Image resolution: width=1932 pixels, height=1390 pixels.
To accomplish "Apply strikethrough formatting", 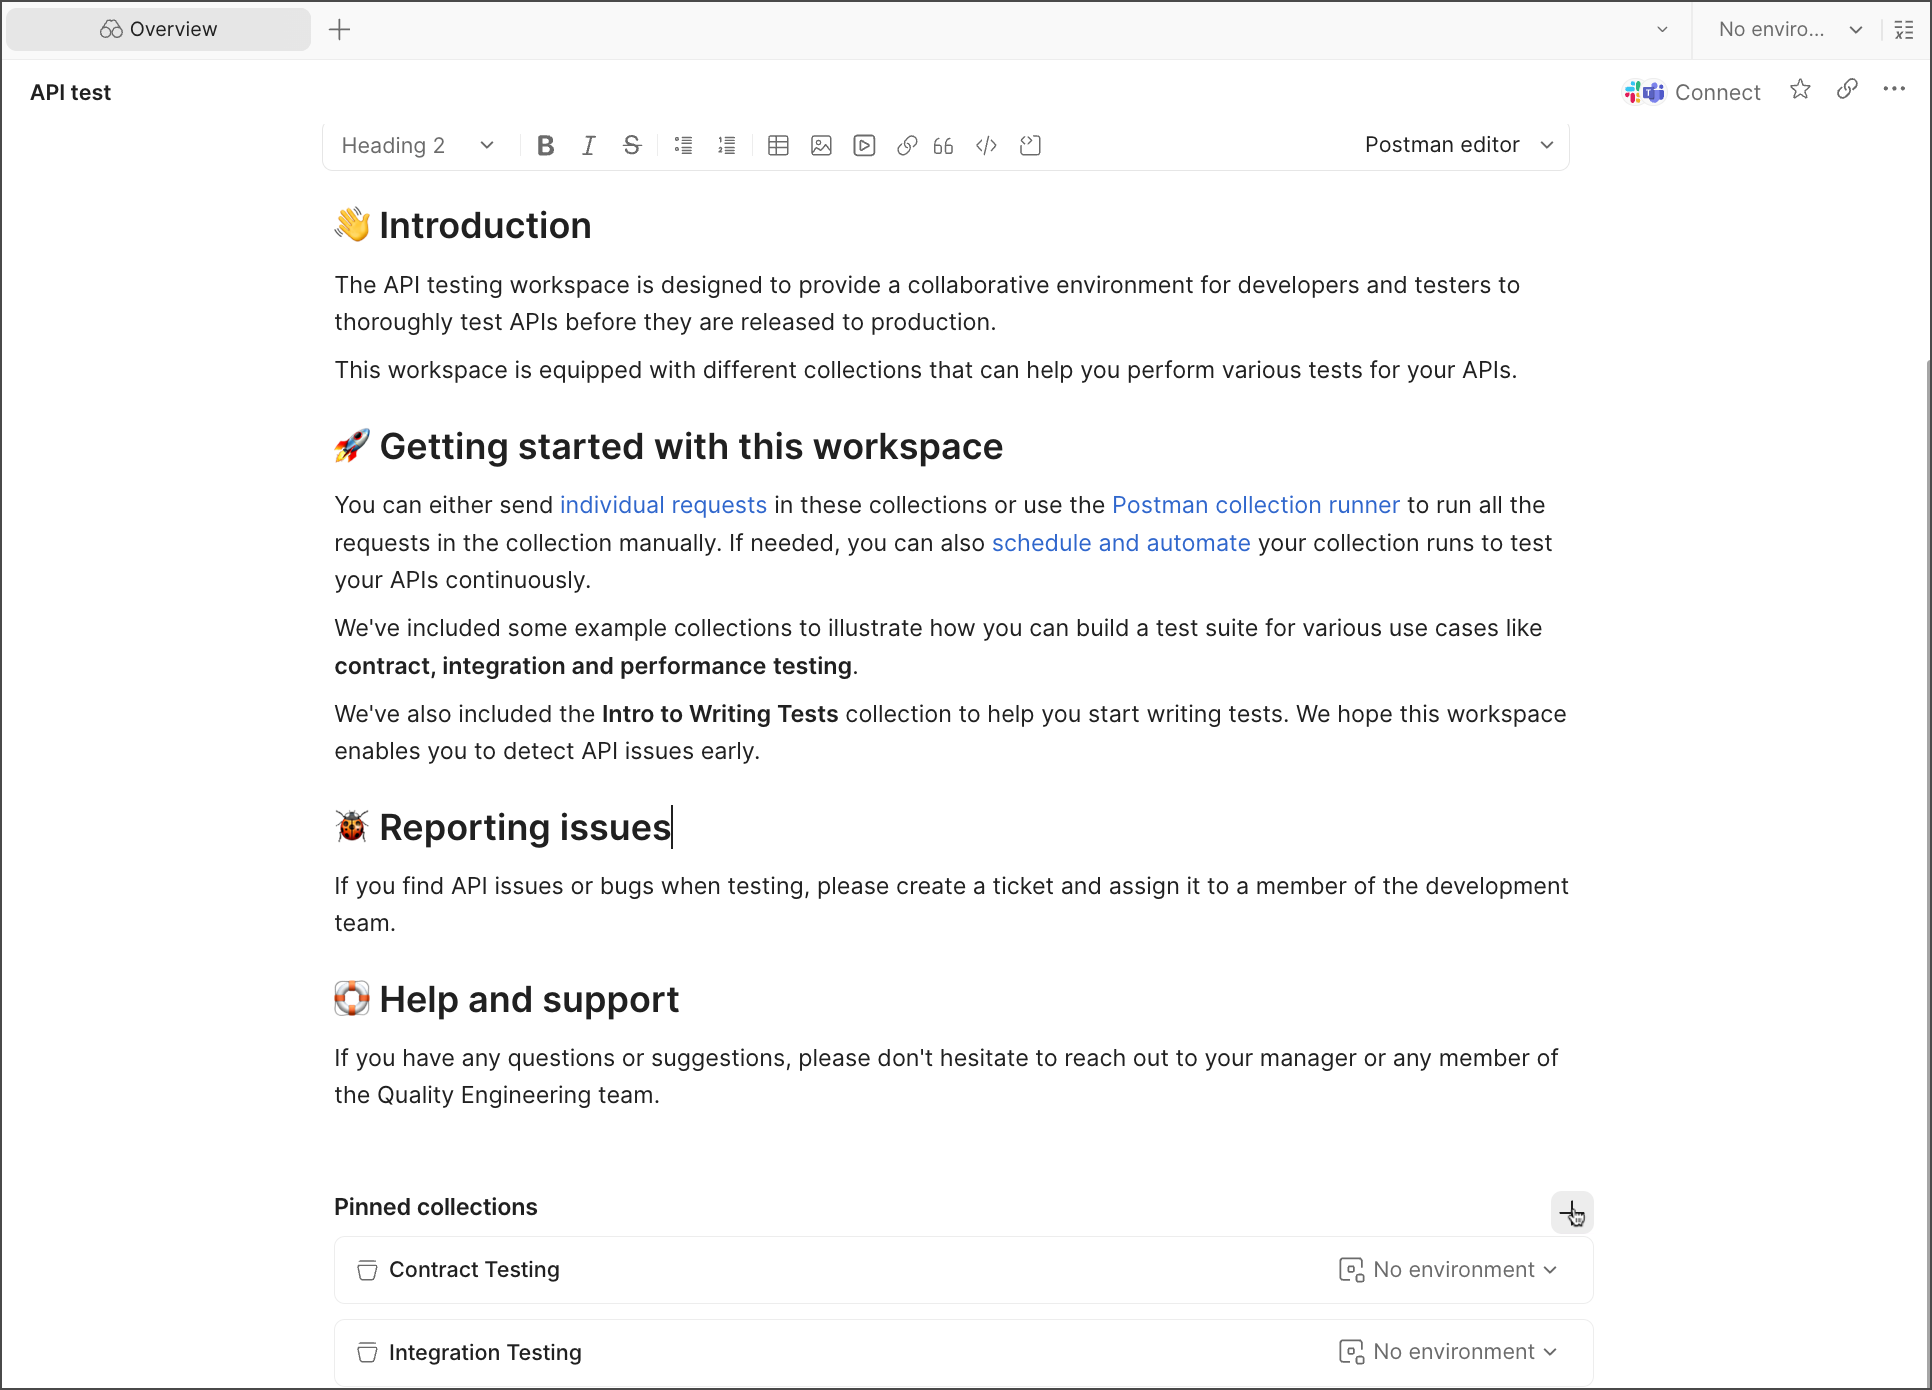I will tap(632, 146).
